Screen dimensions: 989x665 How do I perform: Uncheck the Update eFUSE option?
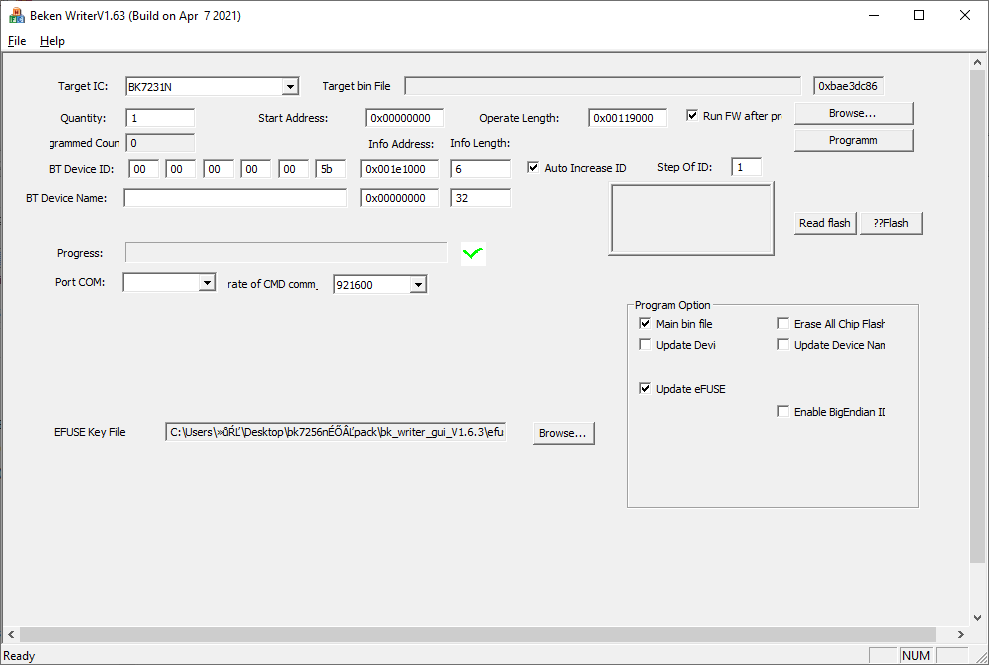tap(646, 388)
